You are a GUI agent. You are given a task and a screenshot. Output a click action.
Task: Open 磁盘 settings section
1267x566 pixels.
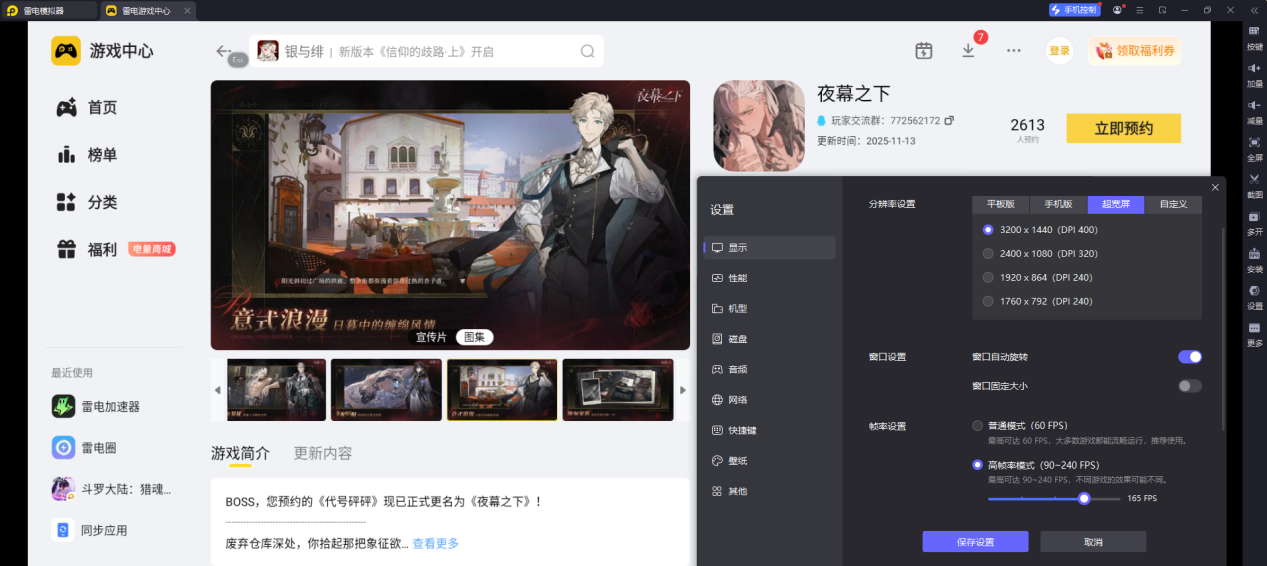click(769, 339)
